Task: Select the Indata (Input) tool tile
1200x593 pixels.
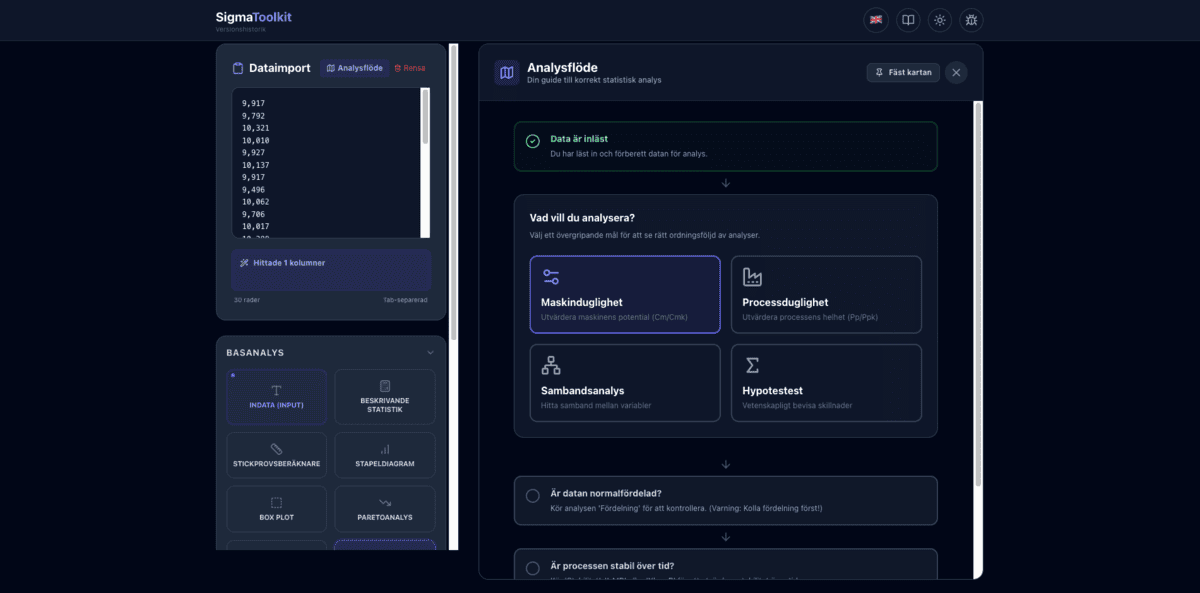Action: click(277, 396)
